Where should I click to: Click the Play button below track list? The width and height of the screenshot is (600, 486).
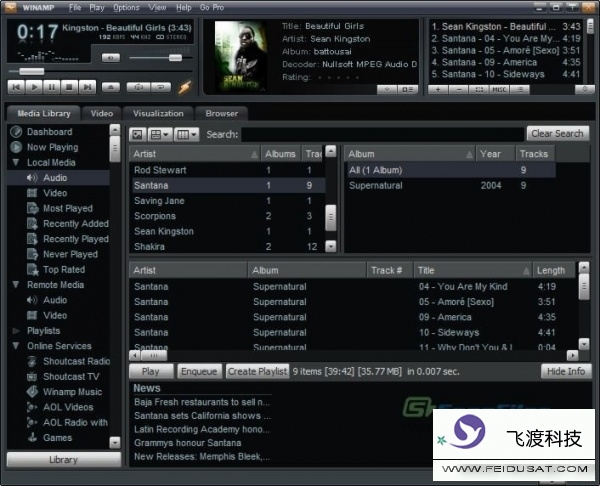(x=151, y=371)
